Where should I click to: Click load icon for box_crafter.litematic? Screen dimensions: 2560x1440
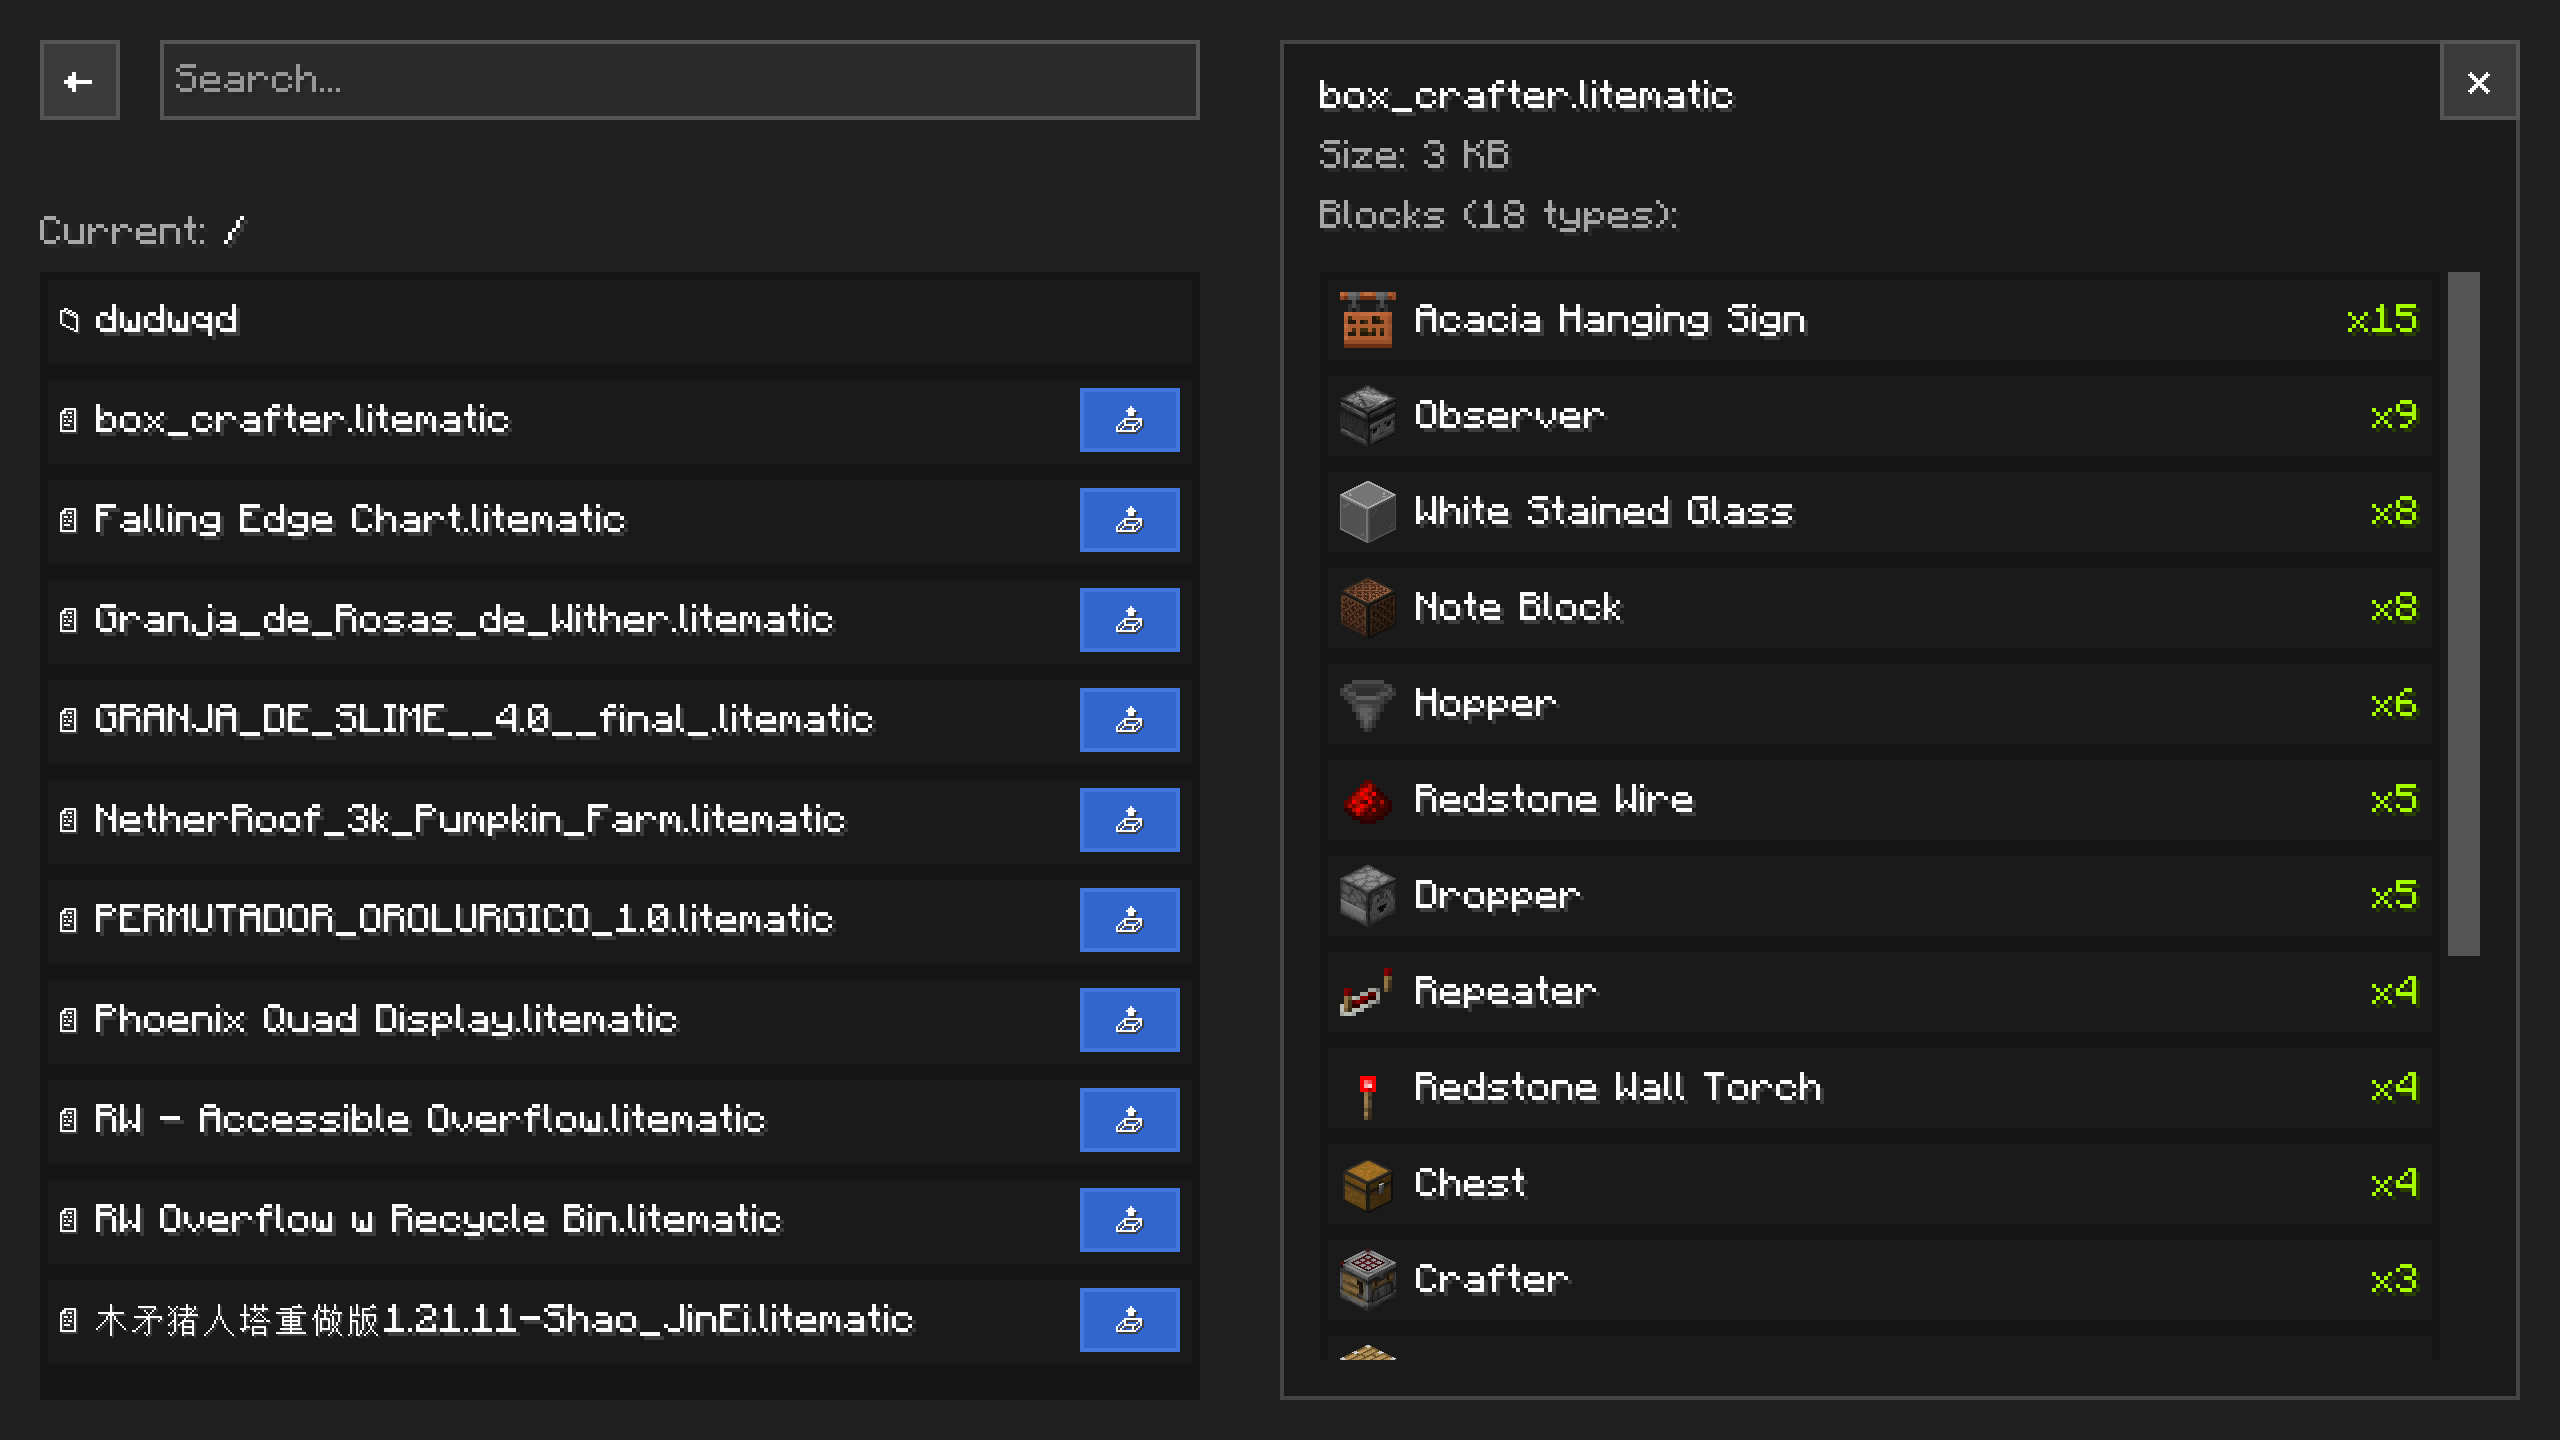coord(1129,420)
